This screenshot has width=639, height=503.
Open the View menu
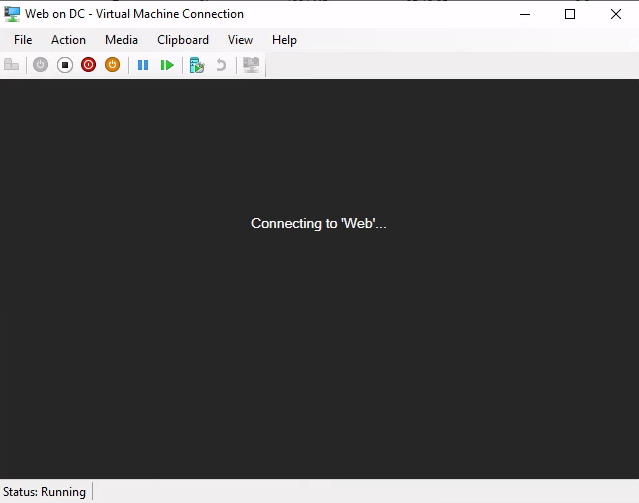coord(240,40)
